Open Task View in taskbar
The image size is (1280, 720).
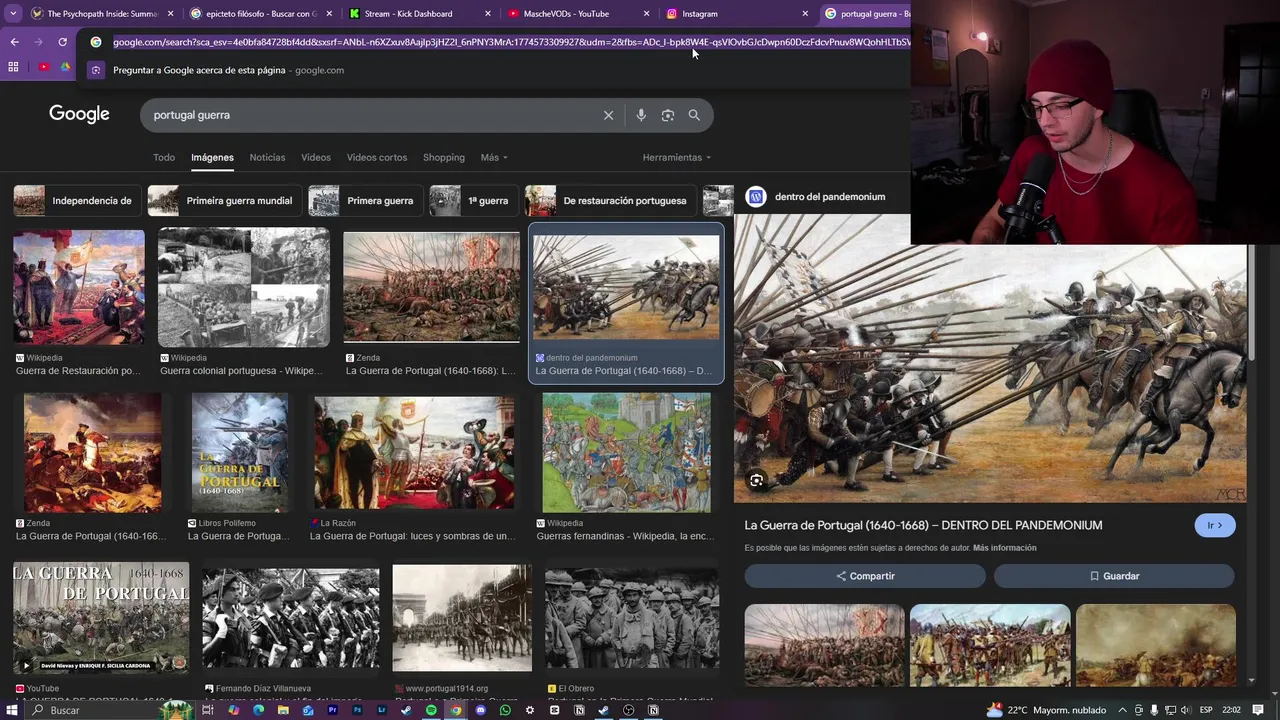pos(208,710)
